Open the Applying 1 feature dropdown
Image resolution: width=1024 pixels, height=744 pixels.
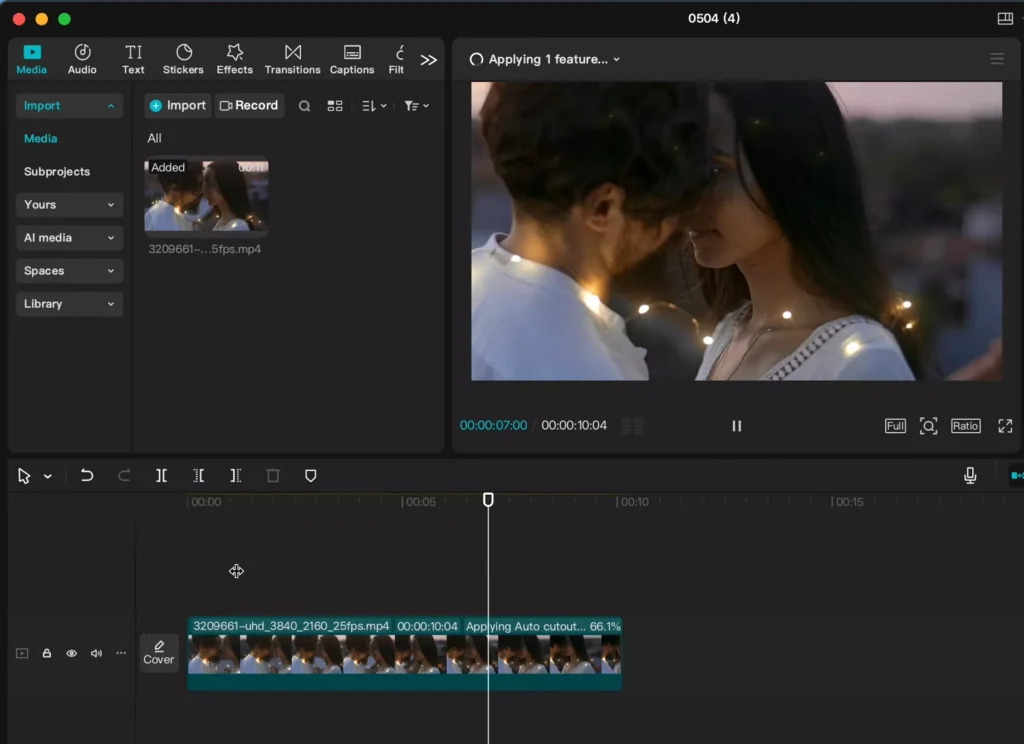pyautogui.click(x=545, y=59)
